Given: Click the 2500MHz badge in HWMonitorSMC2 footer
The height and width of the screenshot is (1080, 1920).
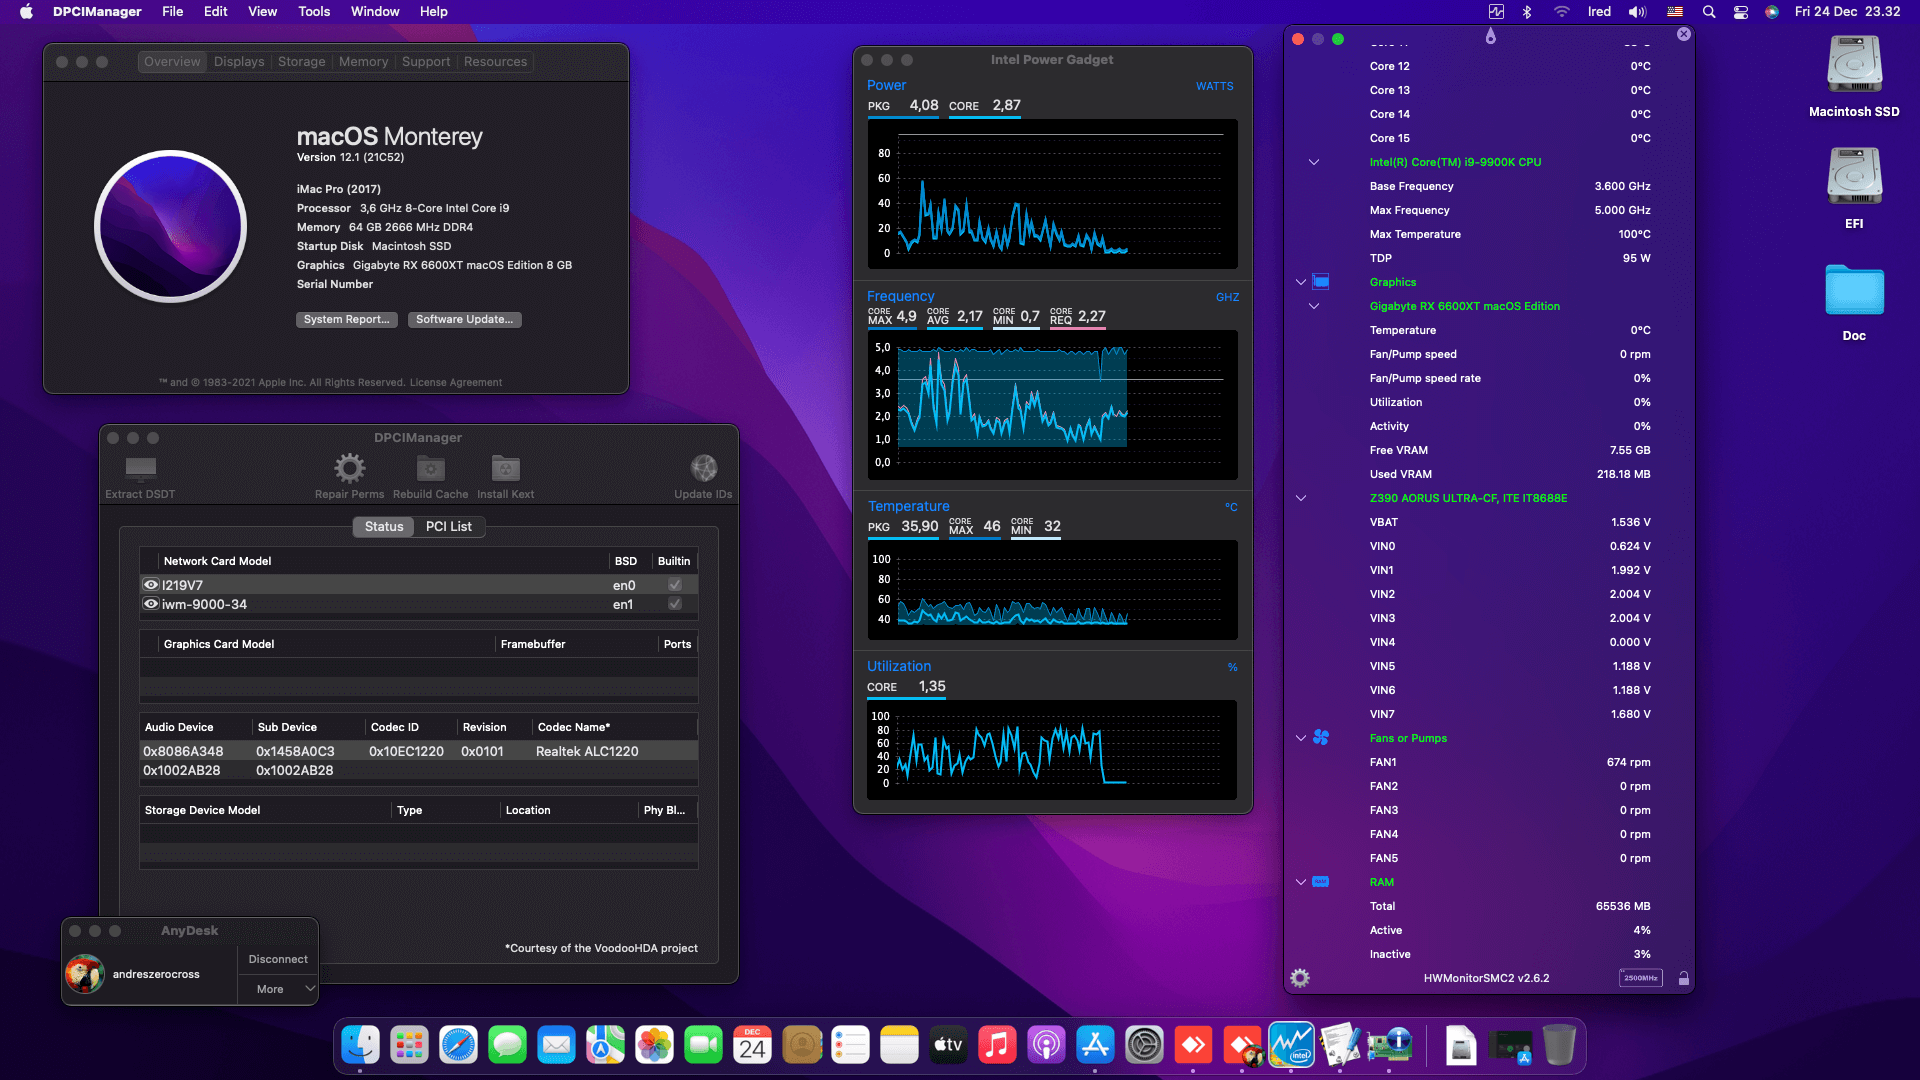Looking at the screenshot, I should (x=1640, y=978).
